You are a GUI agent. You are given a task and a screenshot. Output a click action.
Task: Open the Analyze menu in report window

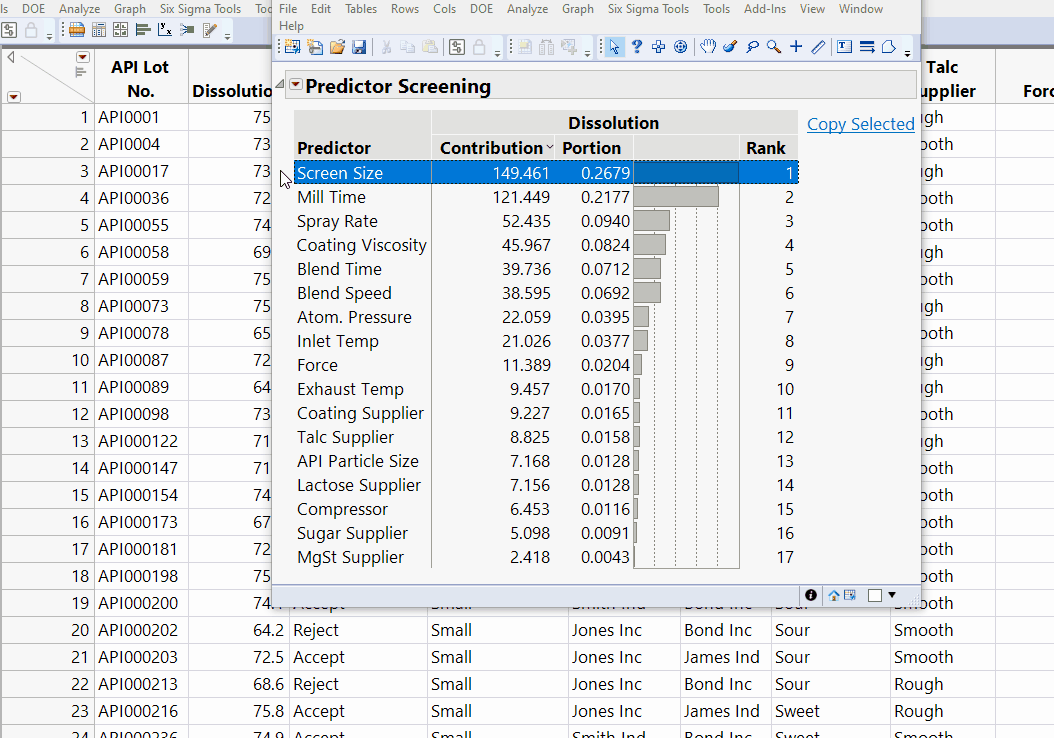(527, 9)
